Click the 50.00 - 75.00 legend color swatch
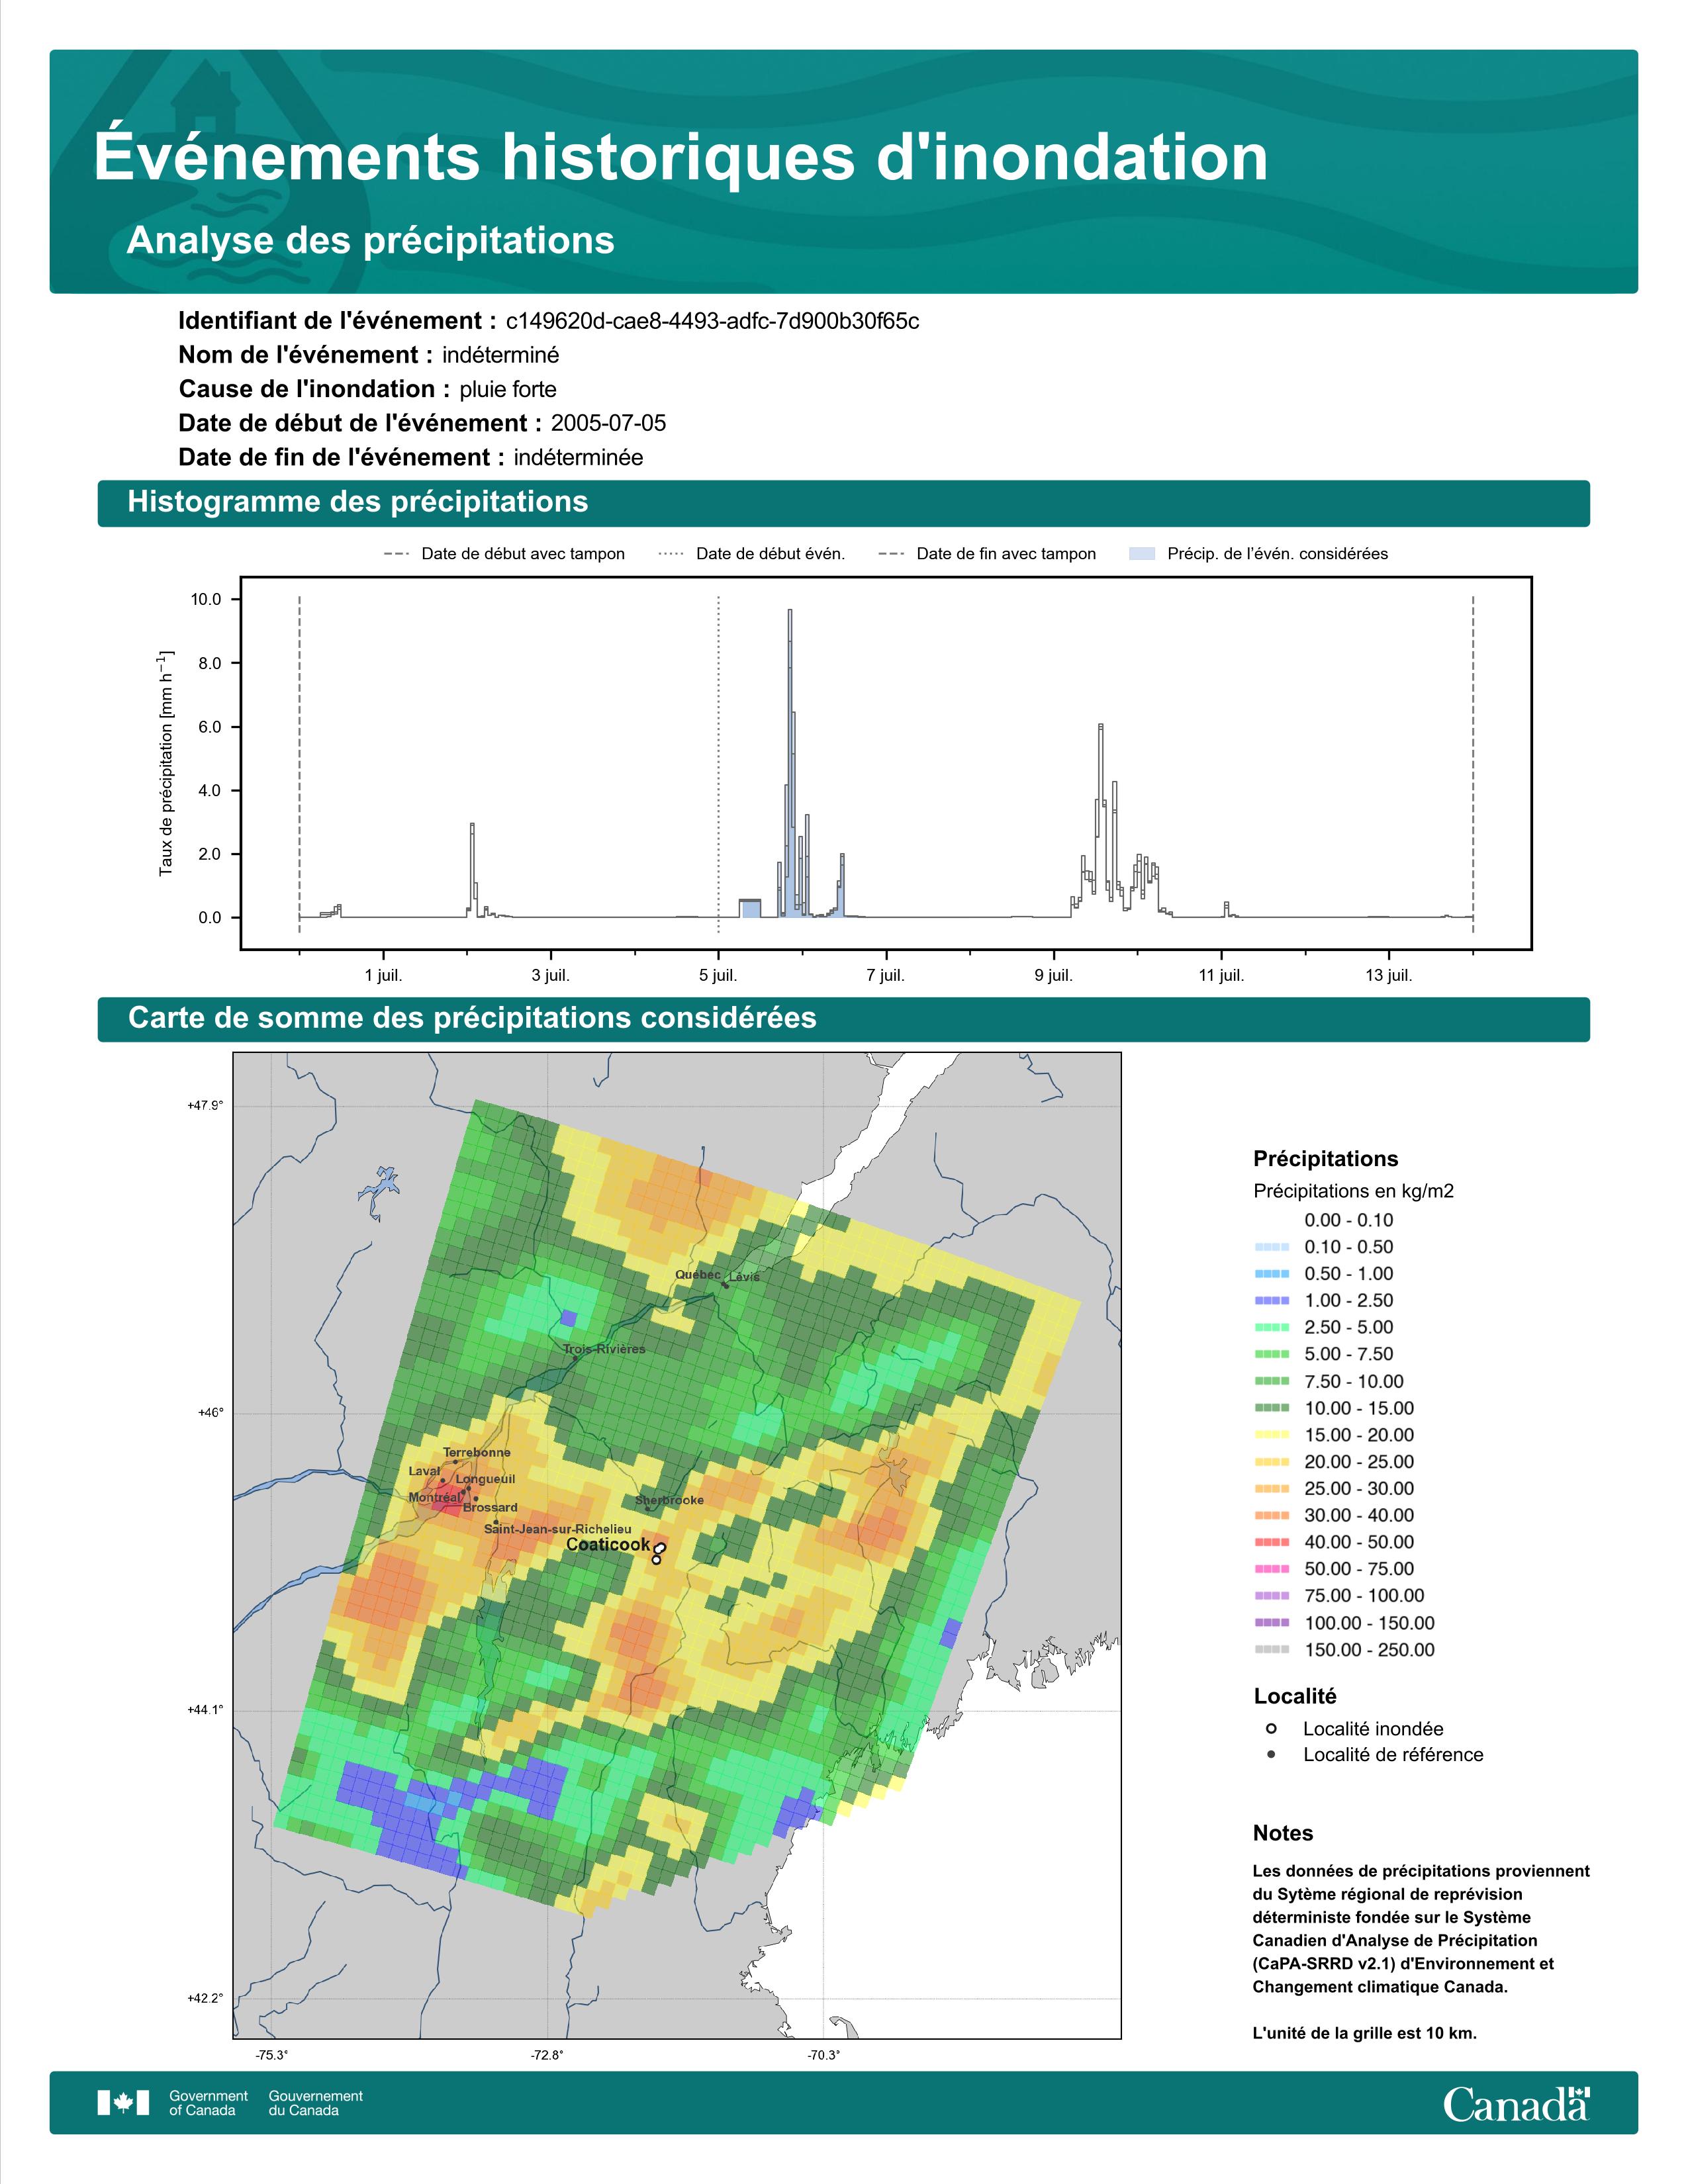Image resolution: width=1688 pixels, height=2184 pixels. click(x=1271, y=1569)
